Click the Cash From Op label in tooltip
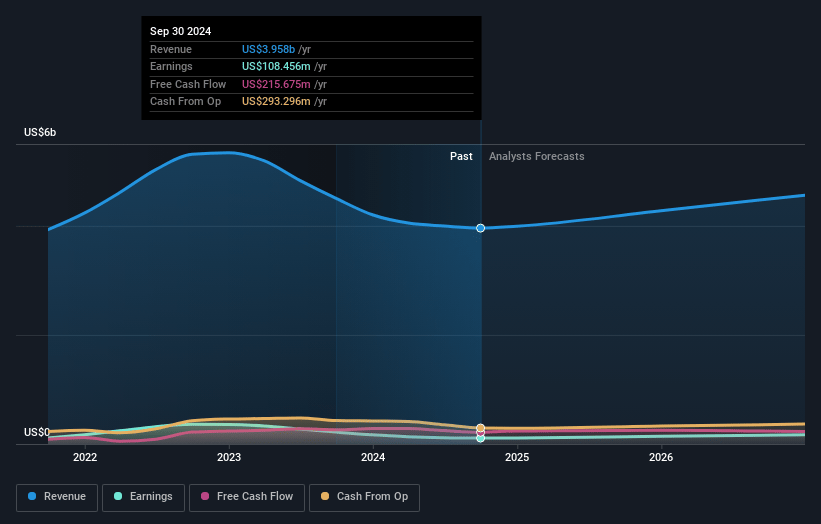821x524 pixels. (x=185, y=102)
